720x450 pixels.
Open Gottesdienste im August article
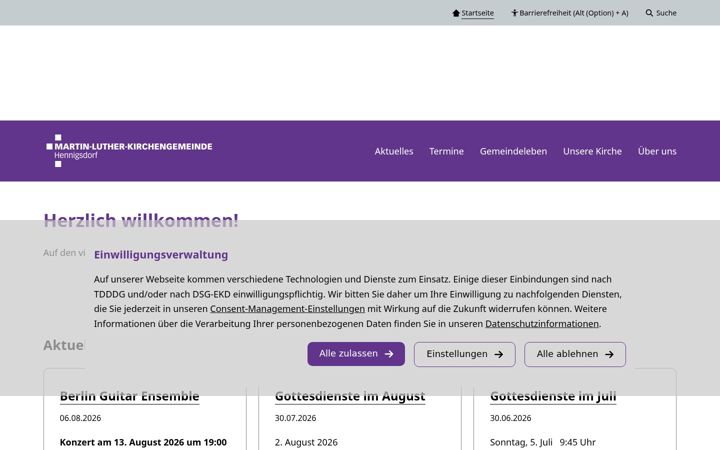pyautogui.click(x=350, y=396)
